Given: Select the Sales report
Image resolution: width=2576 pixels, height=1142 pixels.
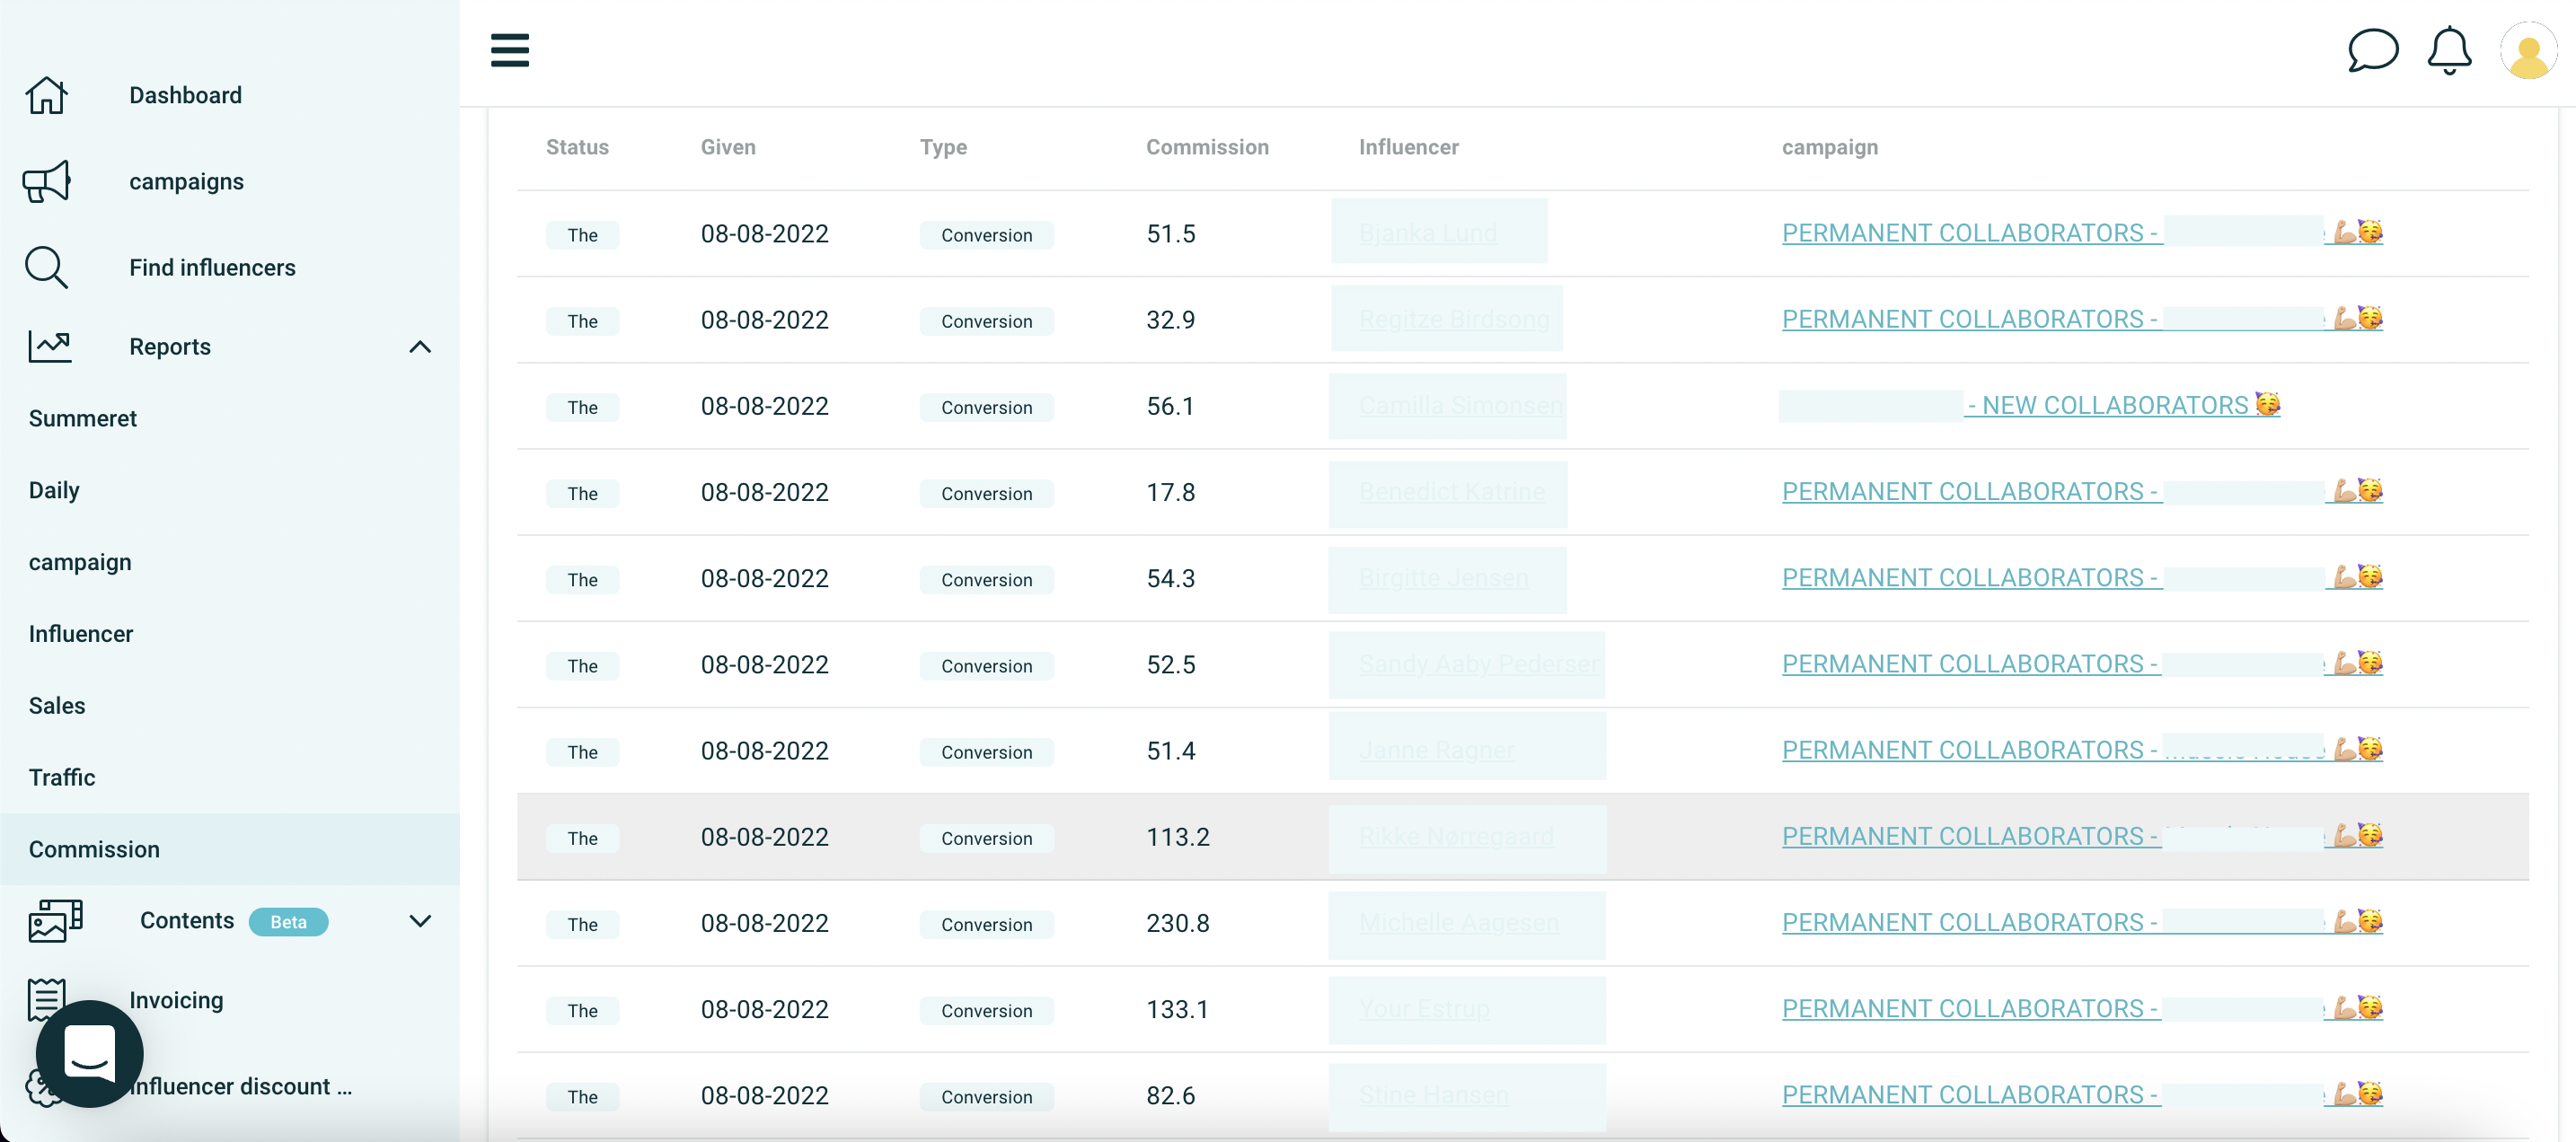Looking at the screenshot, I should 57,706.
